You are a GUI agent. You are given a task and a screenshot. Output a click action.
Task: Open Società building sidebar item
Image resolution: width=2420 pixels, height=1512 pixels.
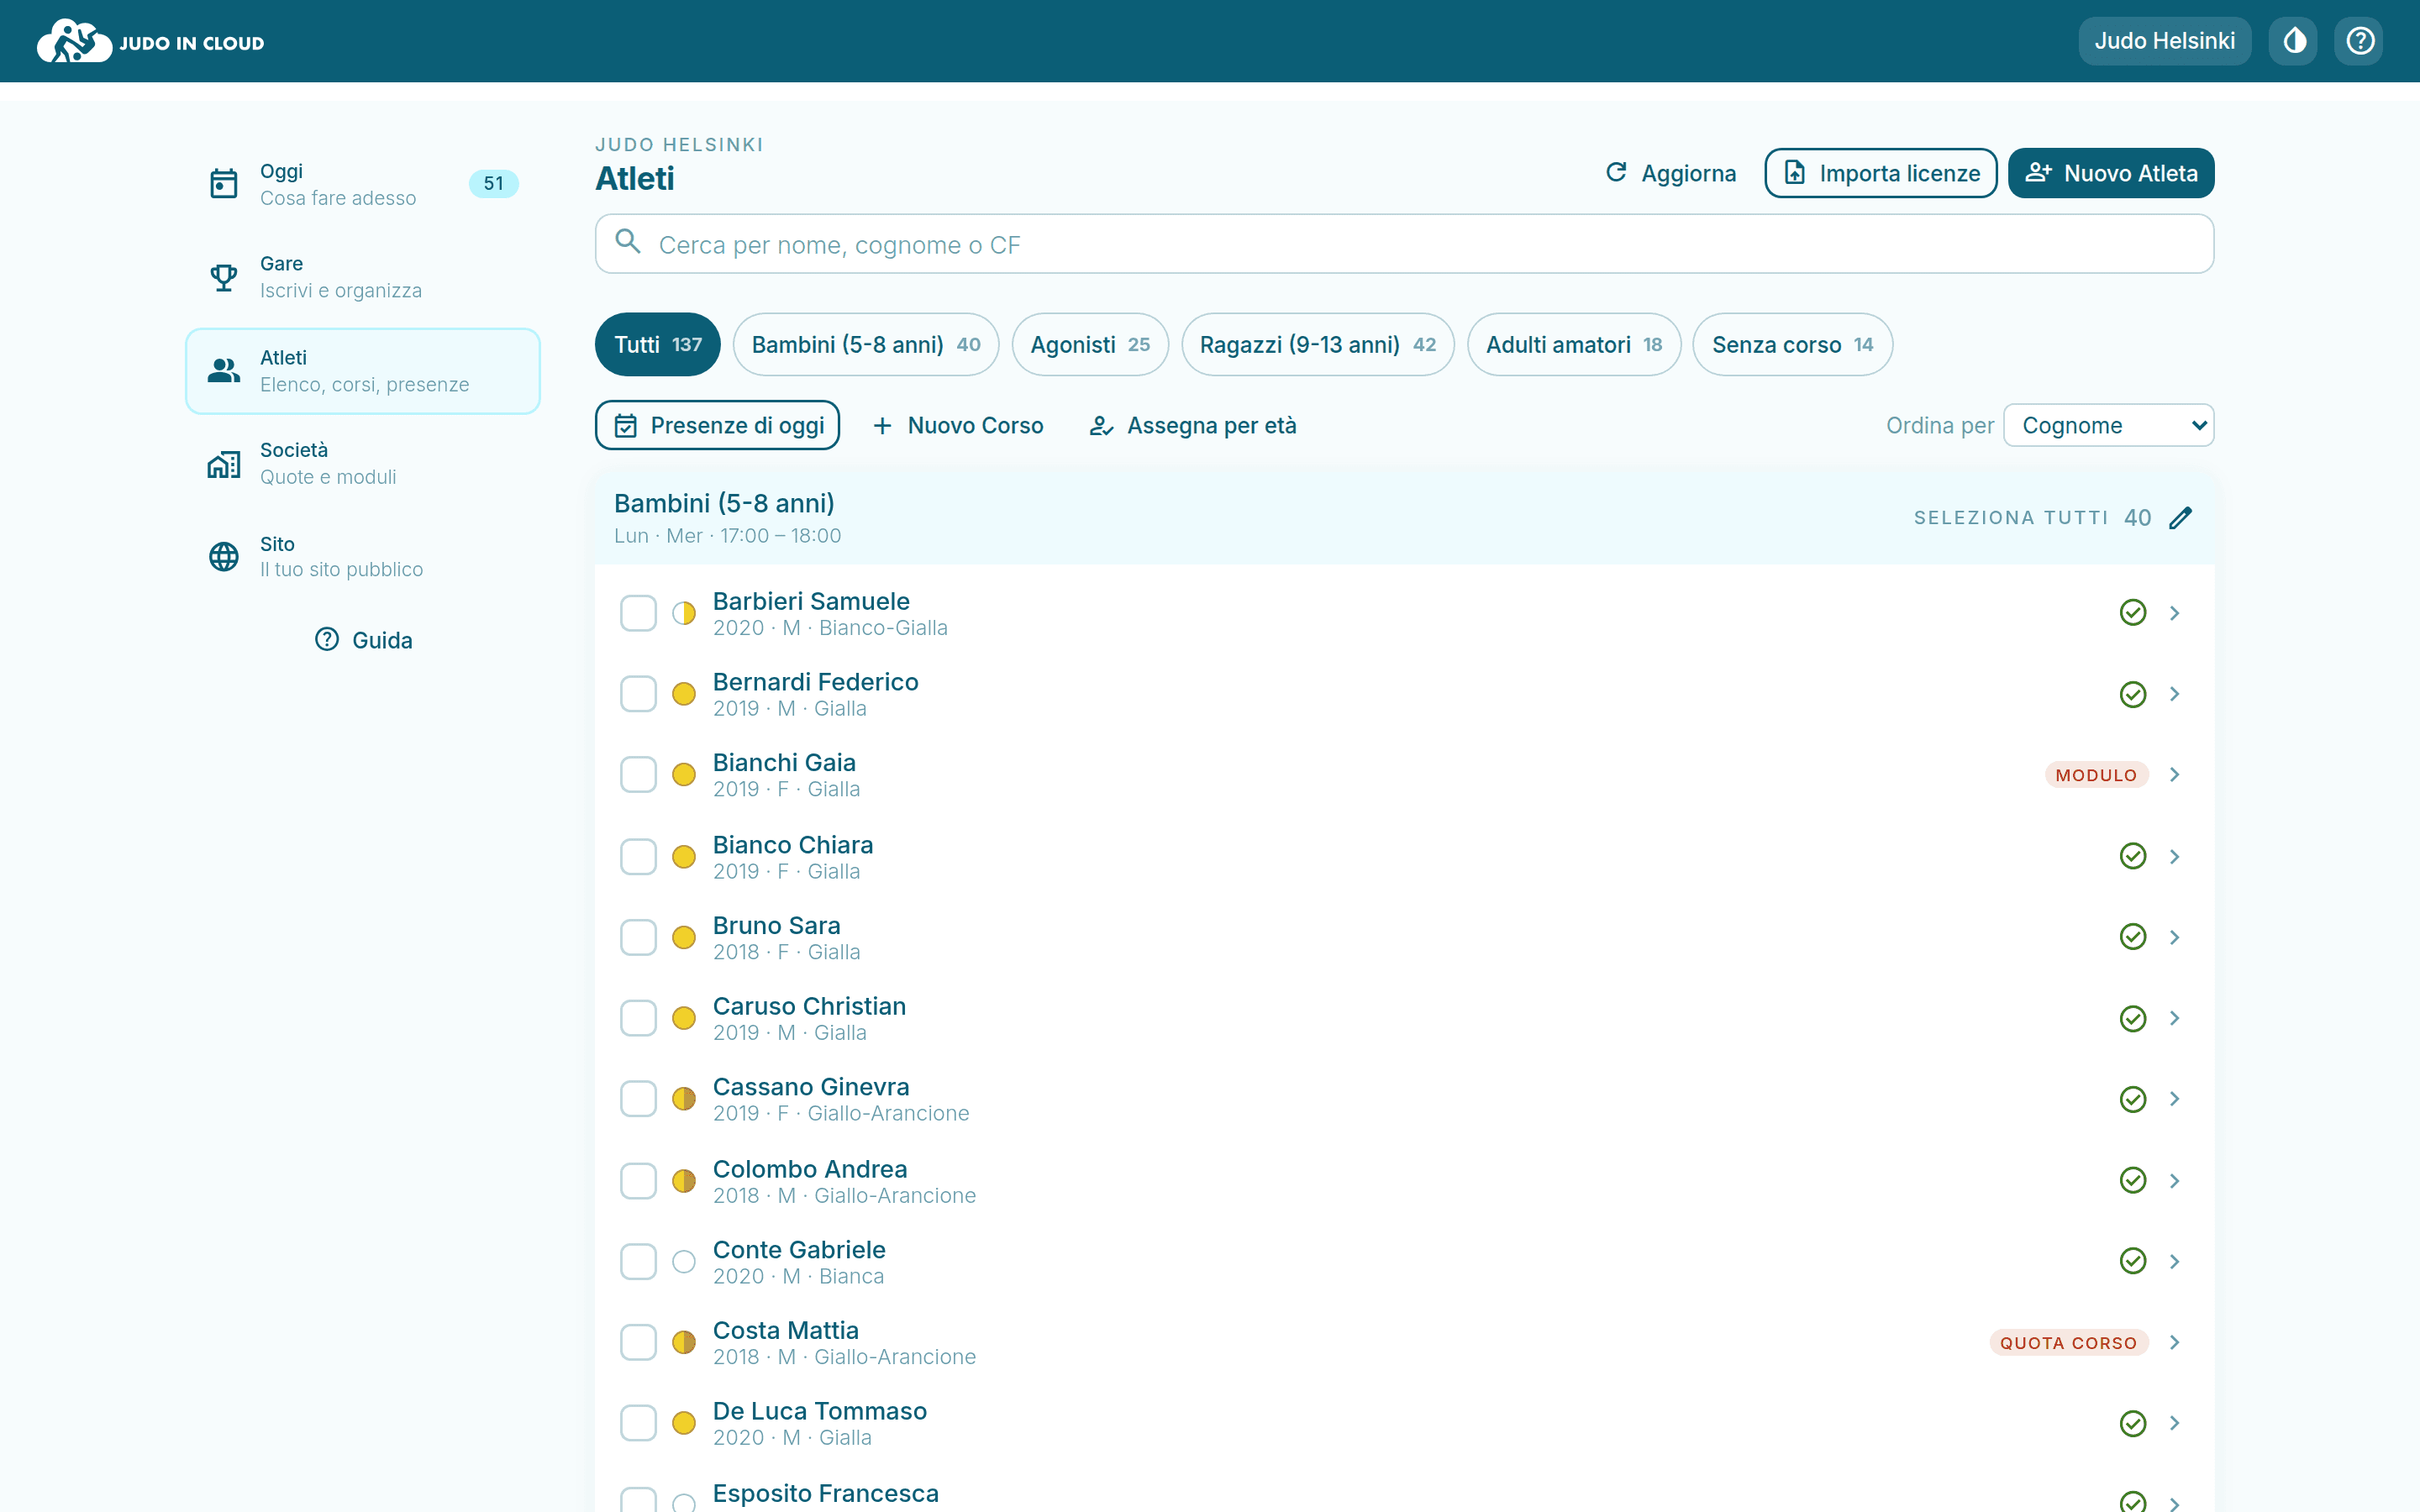(362, 464)
